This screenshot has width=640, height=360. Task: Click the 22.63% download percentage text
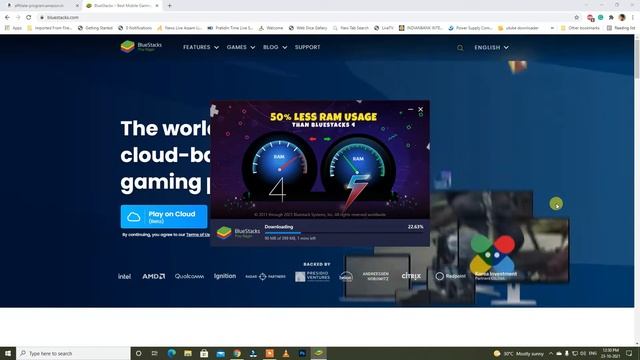(x=416, y=227)
